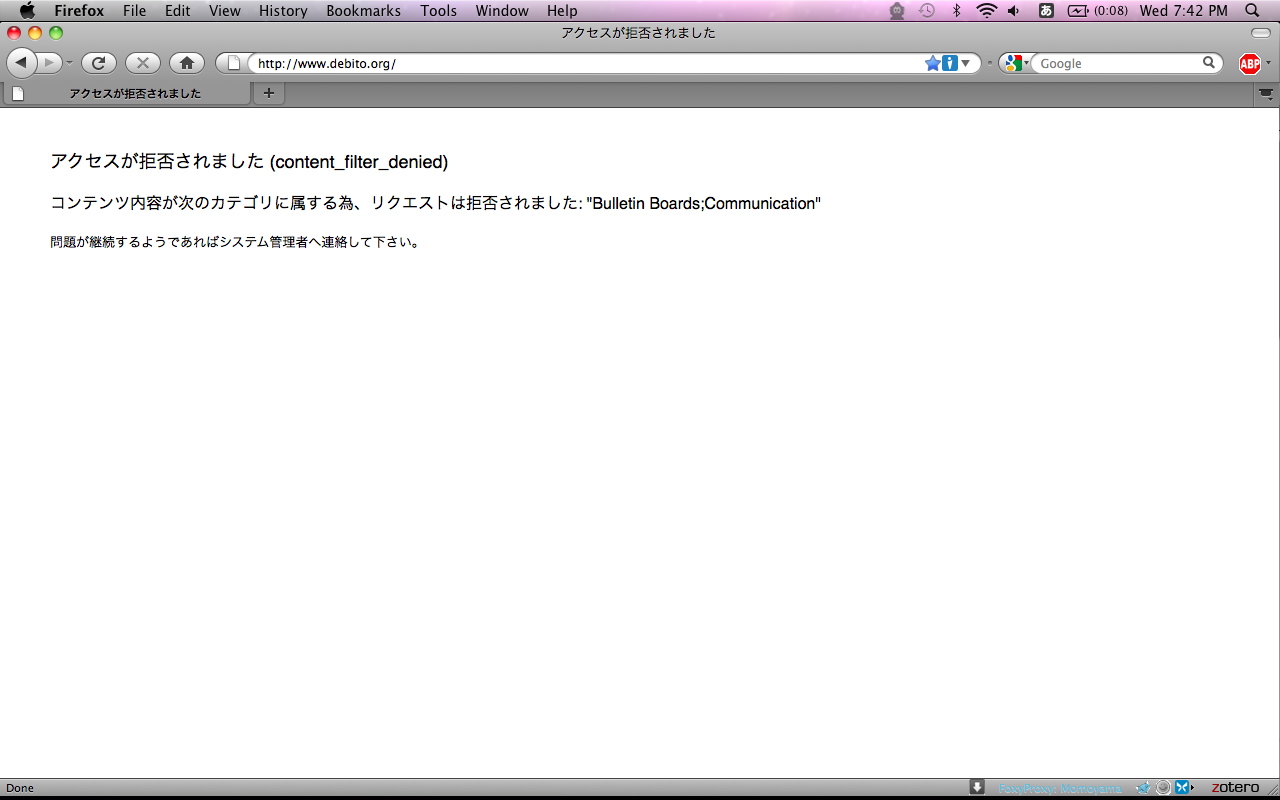Expand arrow beside the blue X status icon

click(x=1192, y=788)
